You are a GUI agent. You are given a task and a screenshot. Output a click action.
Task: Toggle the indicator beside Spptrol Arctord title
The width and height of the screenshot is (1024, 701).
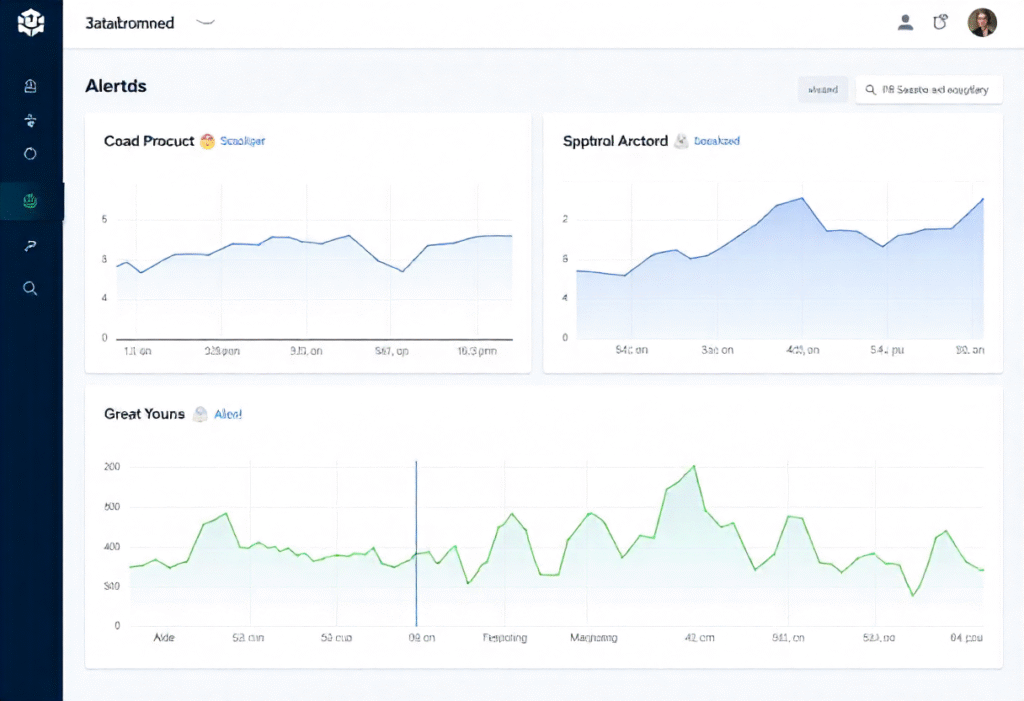tap(681, 141)
